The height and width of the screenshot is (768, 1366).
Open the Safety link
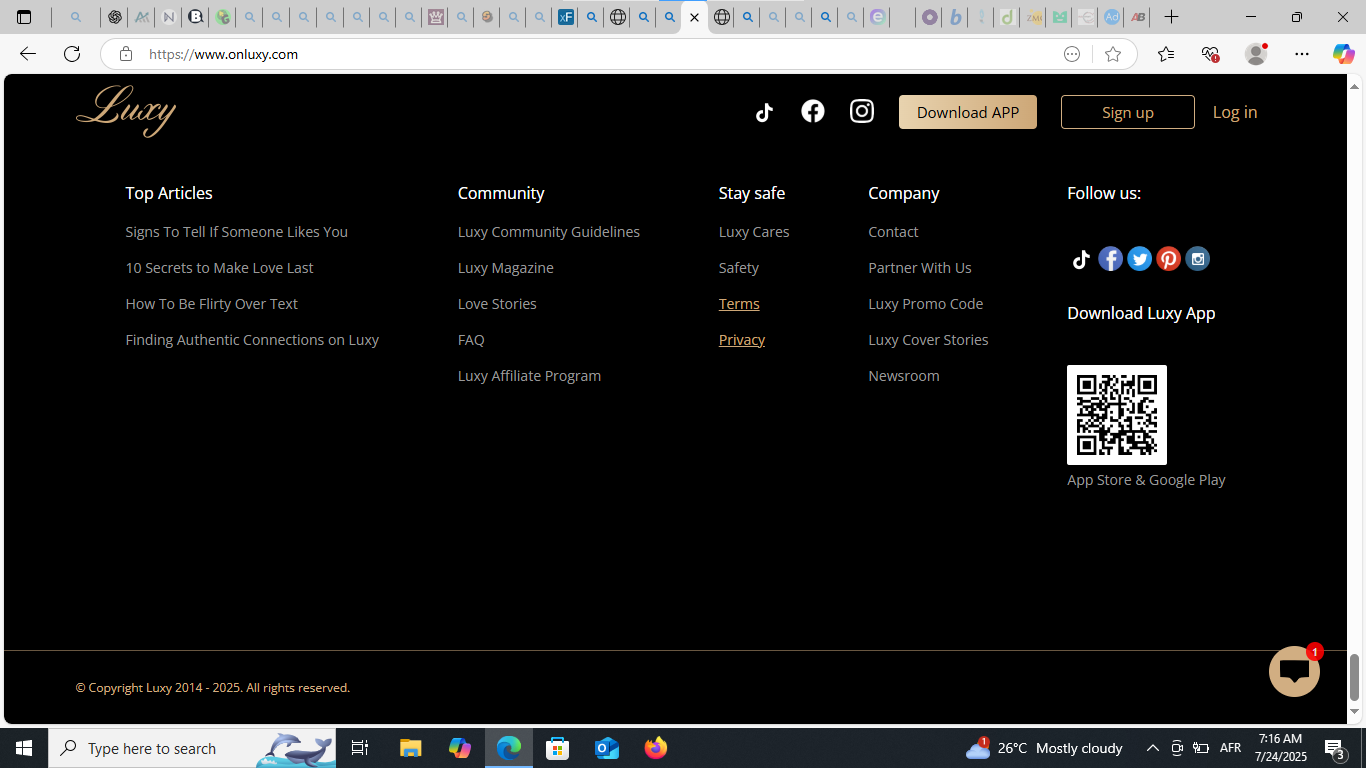tap(739, 268)
